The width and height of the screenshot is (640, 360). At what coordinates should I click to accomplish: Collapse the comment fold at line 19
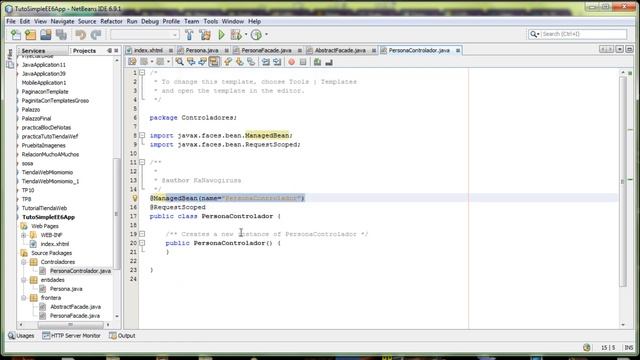[x=142, y=234]
